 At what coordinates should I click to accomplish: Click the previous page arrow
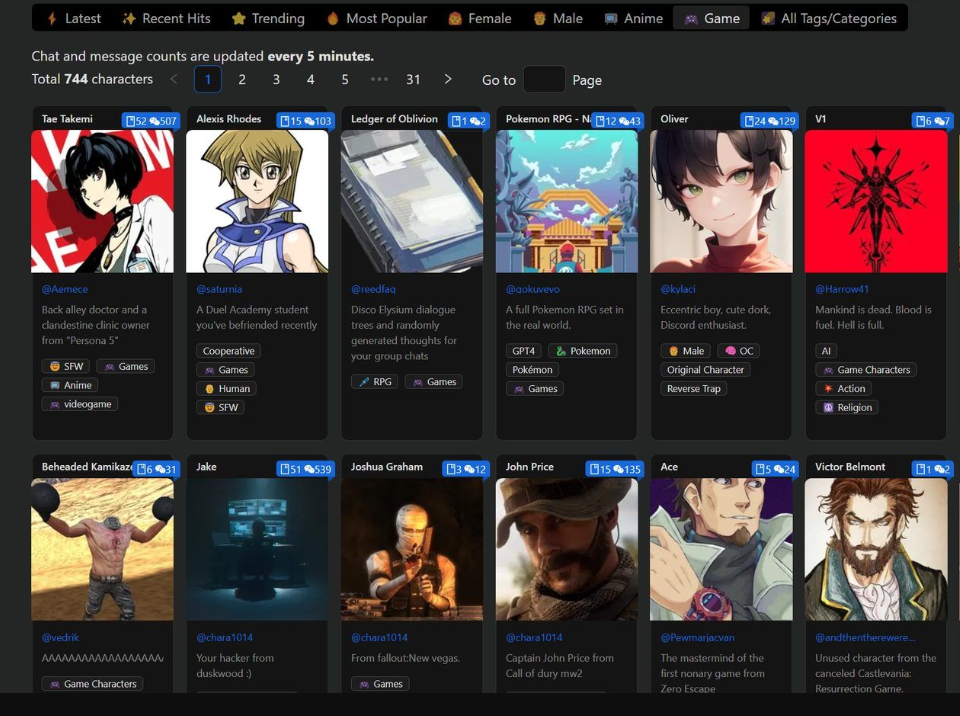174,80
